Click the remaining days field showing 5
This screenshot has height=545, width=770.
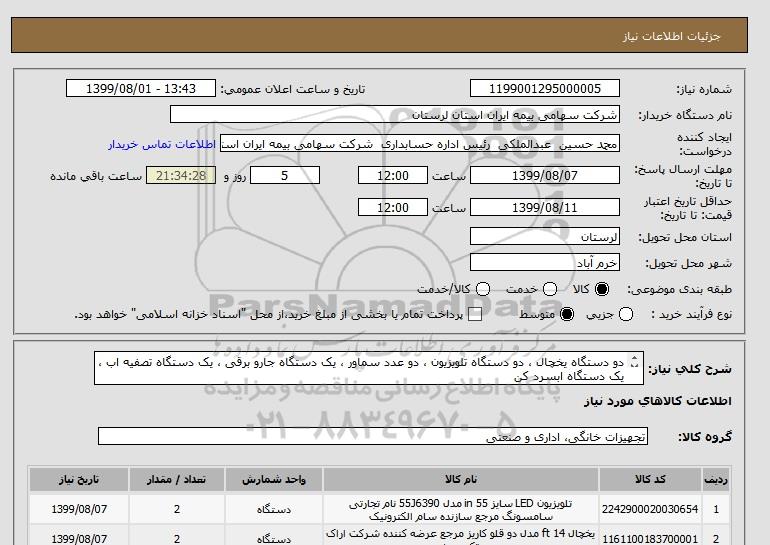pos(285,175)
